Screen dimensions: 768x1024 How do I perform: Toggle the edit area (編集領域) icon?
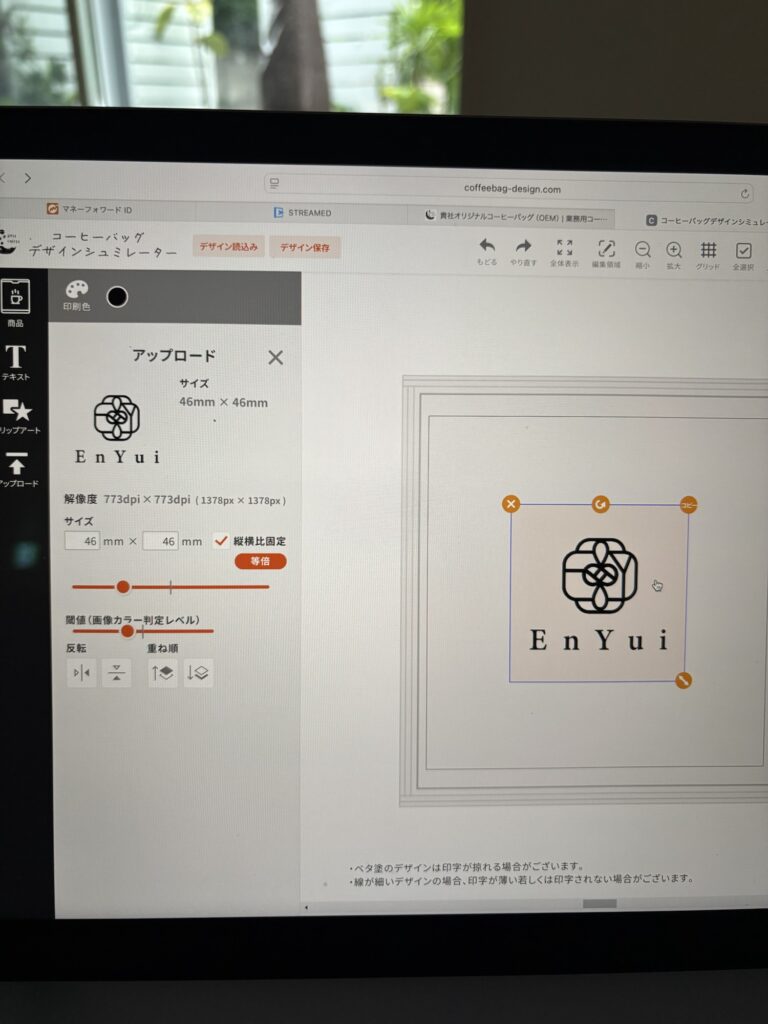coord(606,249)
